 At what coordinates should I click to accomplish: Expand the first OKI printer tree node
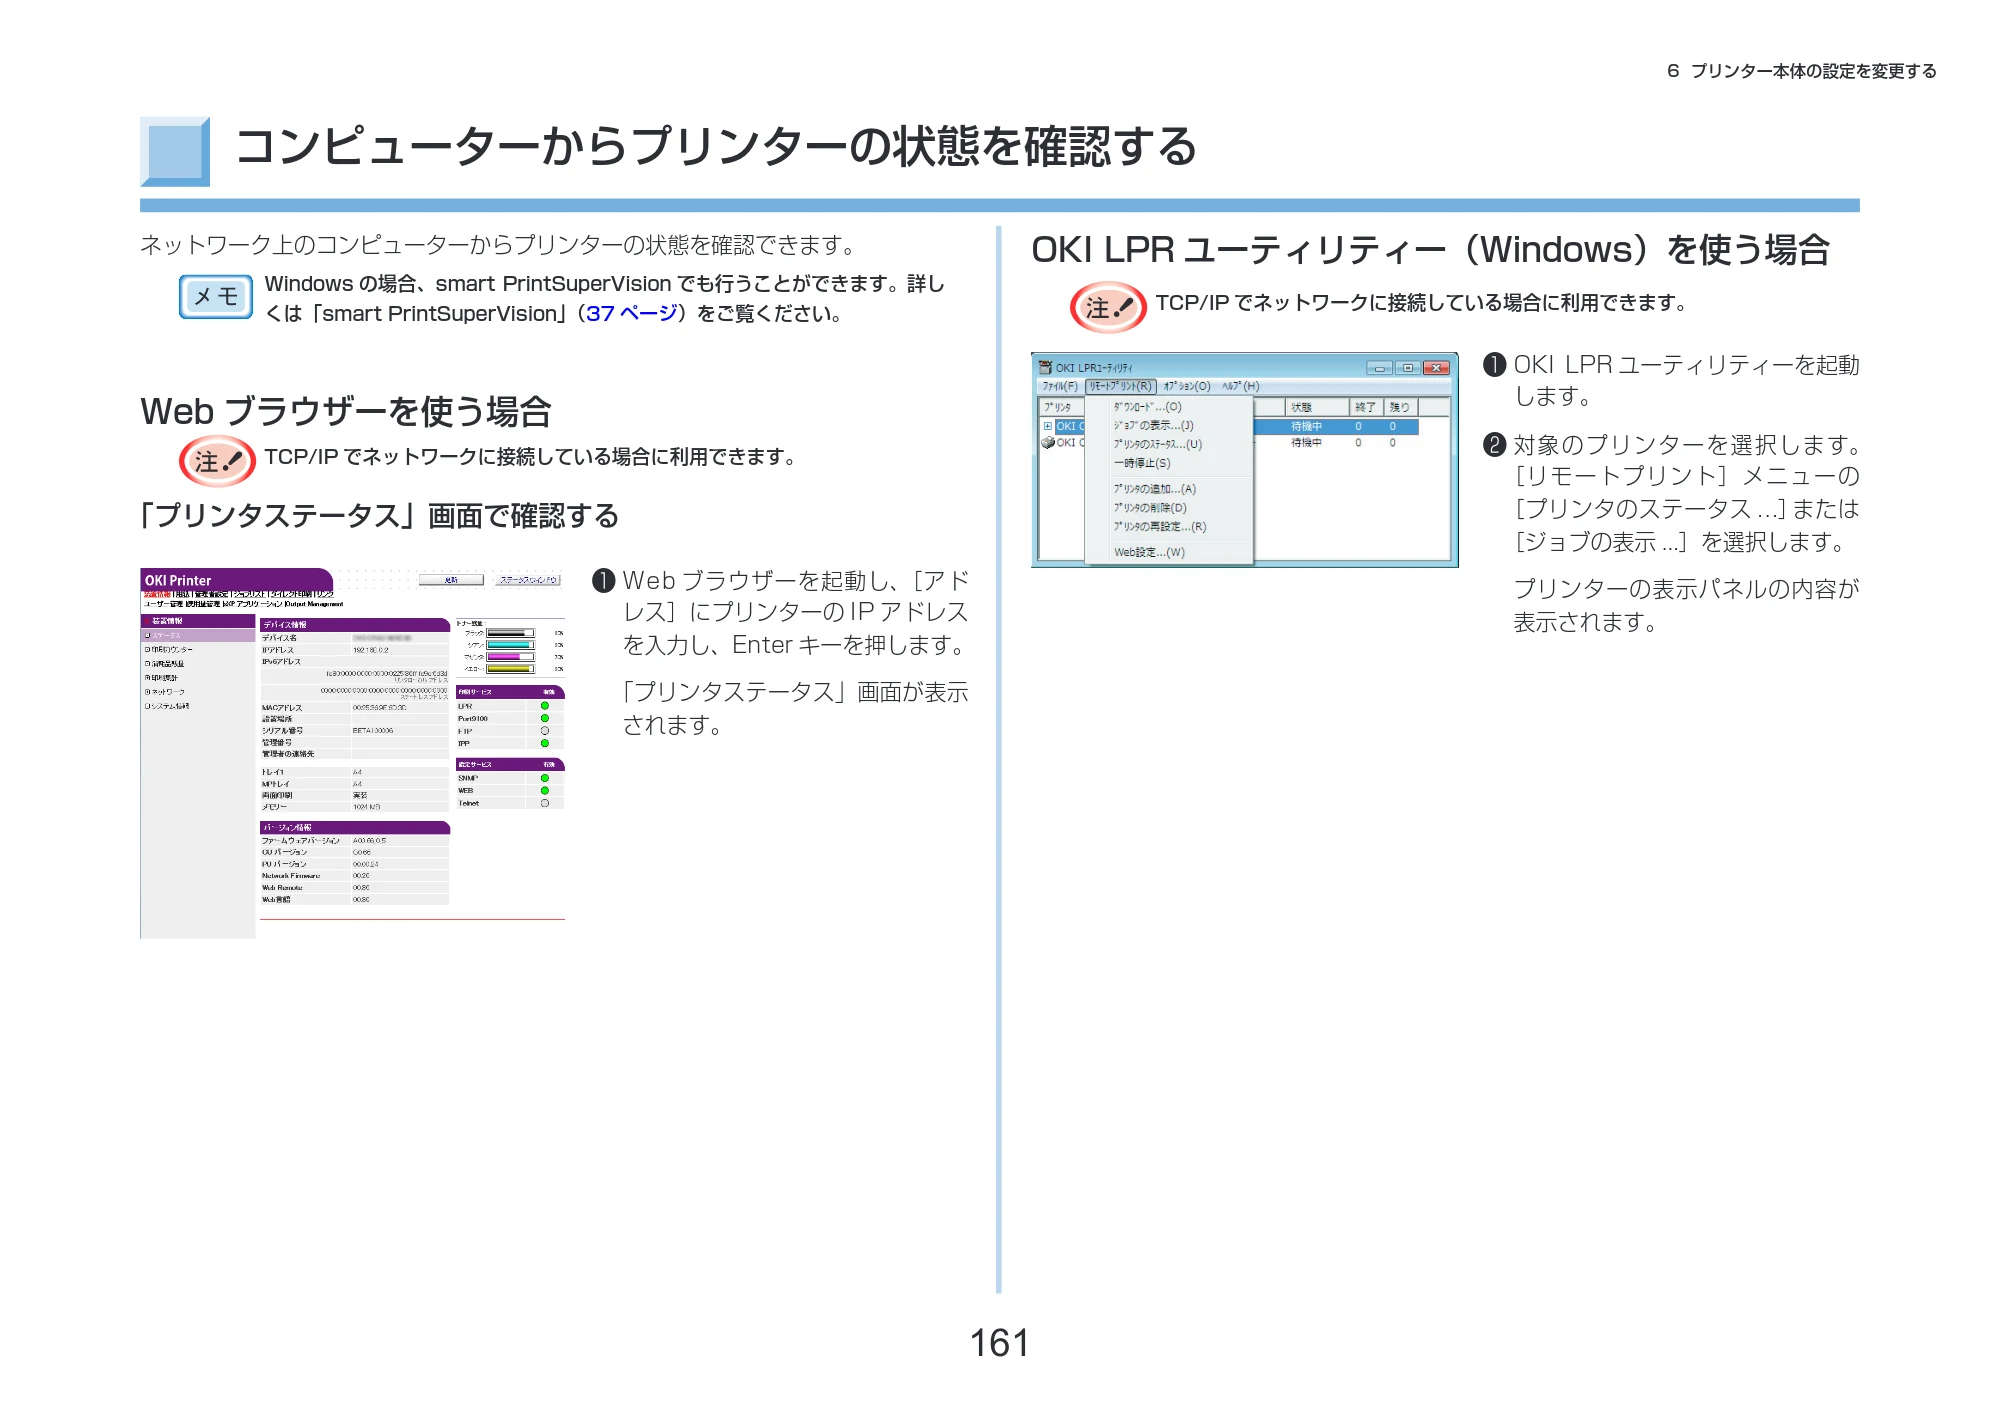pos(1048,426)
